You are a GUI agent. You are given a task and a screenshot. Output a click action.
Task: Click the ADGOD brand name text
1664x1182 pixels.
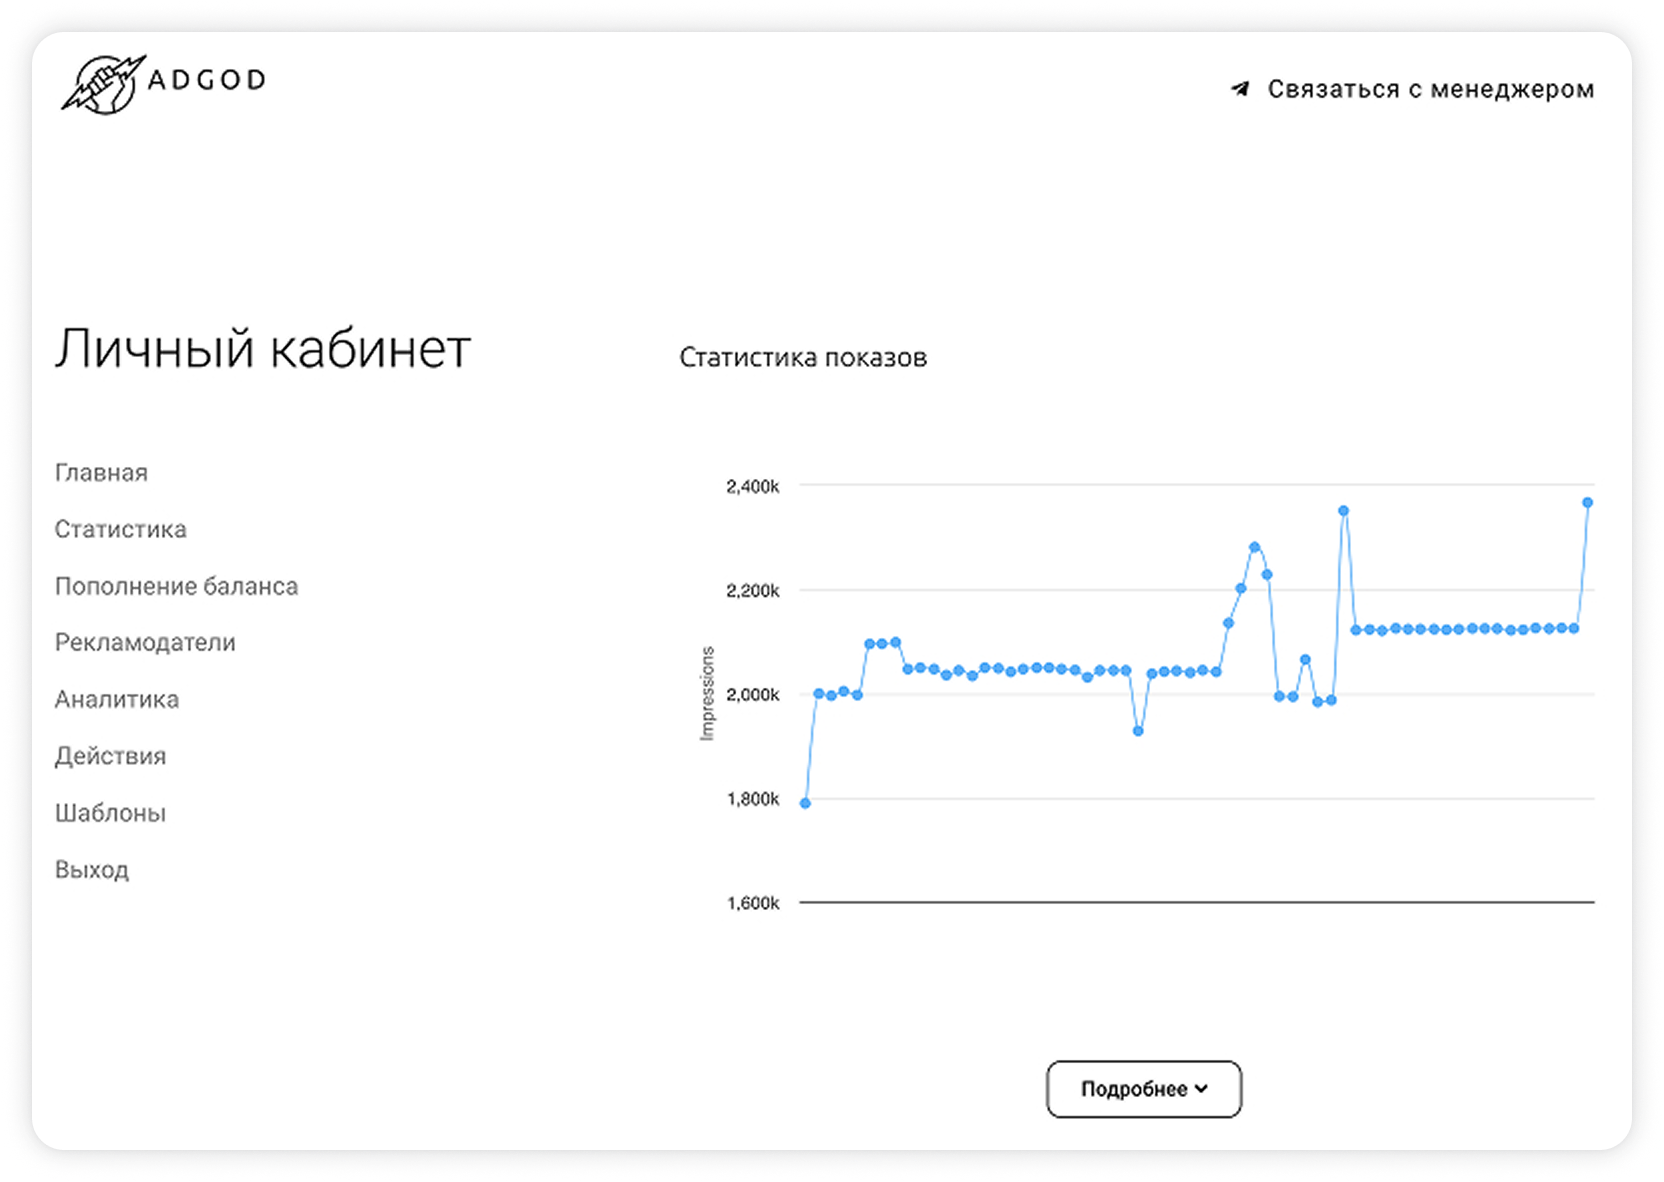point(207,80)
